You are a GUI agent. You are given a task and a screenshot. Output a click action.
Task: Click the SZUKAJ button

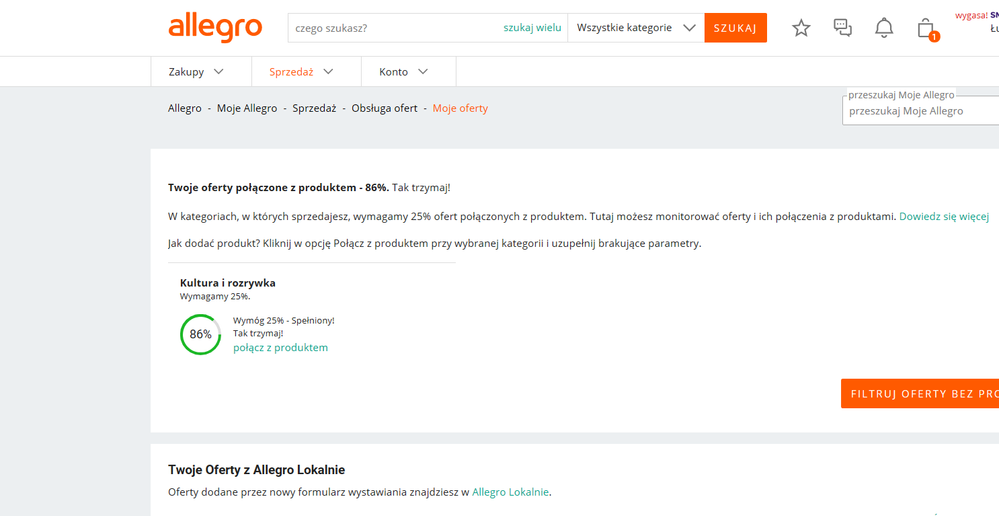735,28
